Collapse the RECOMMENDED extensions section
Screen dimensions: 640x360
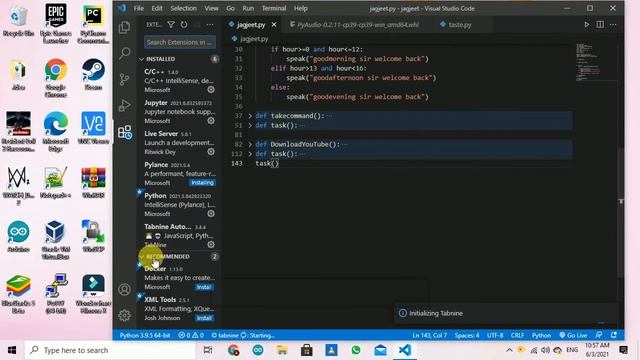click(x=141, y=257)
